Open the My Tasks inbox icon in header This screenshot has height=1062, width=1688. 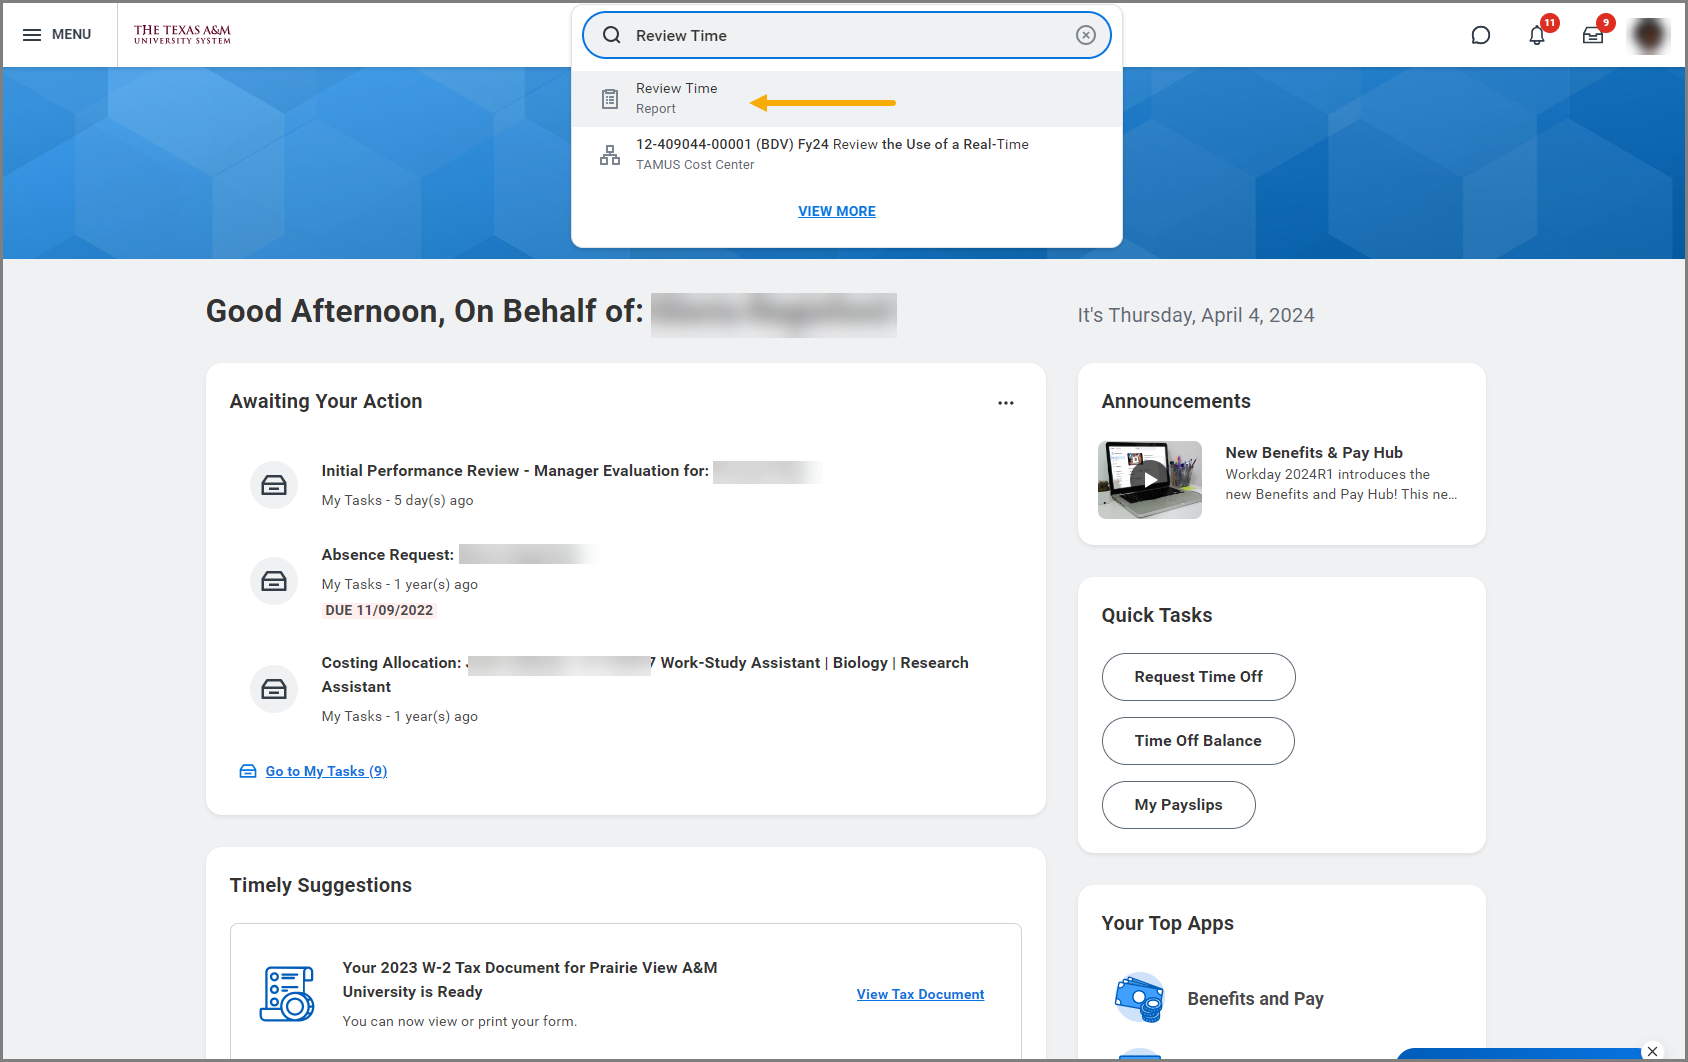pos(1592,36)
